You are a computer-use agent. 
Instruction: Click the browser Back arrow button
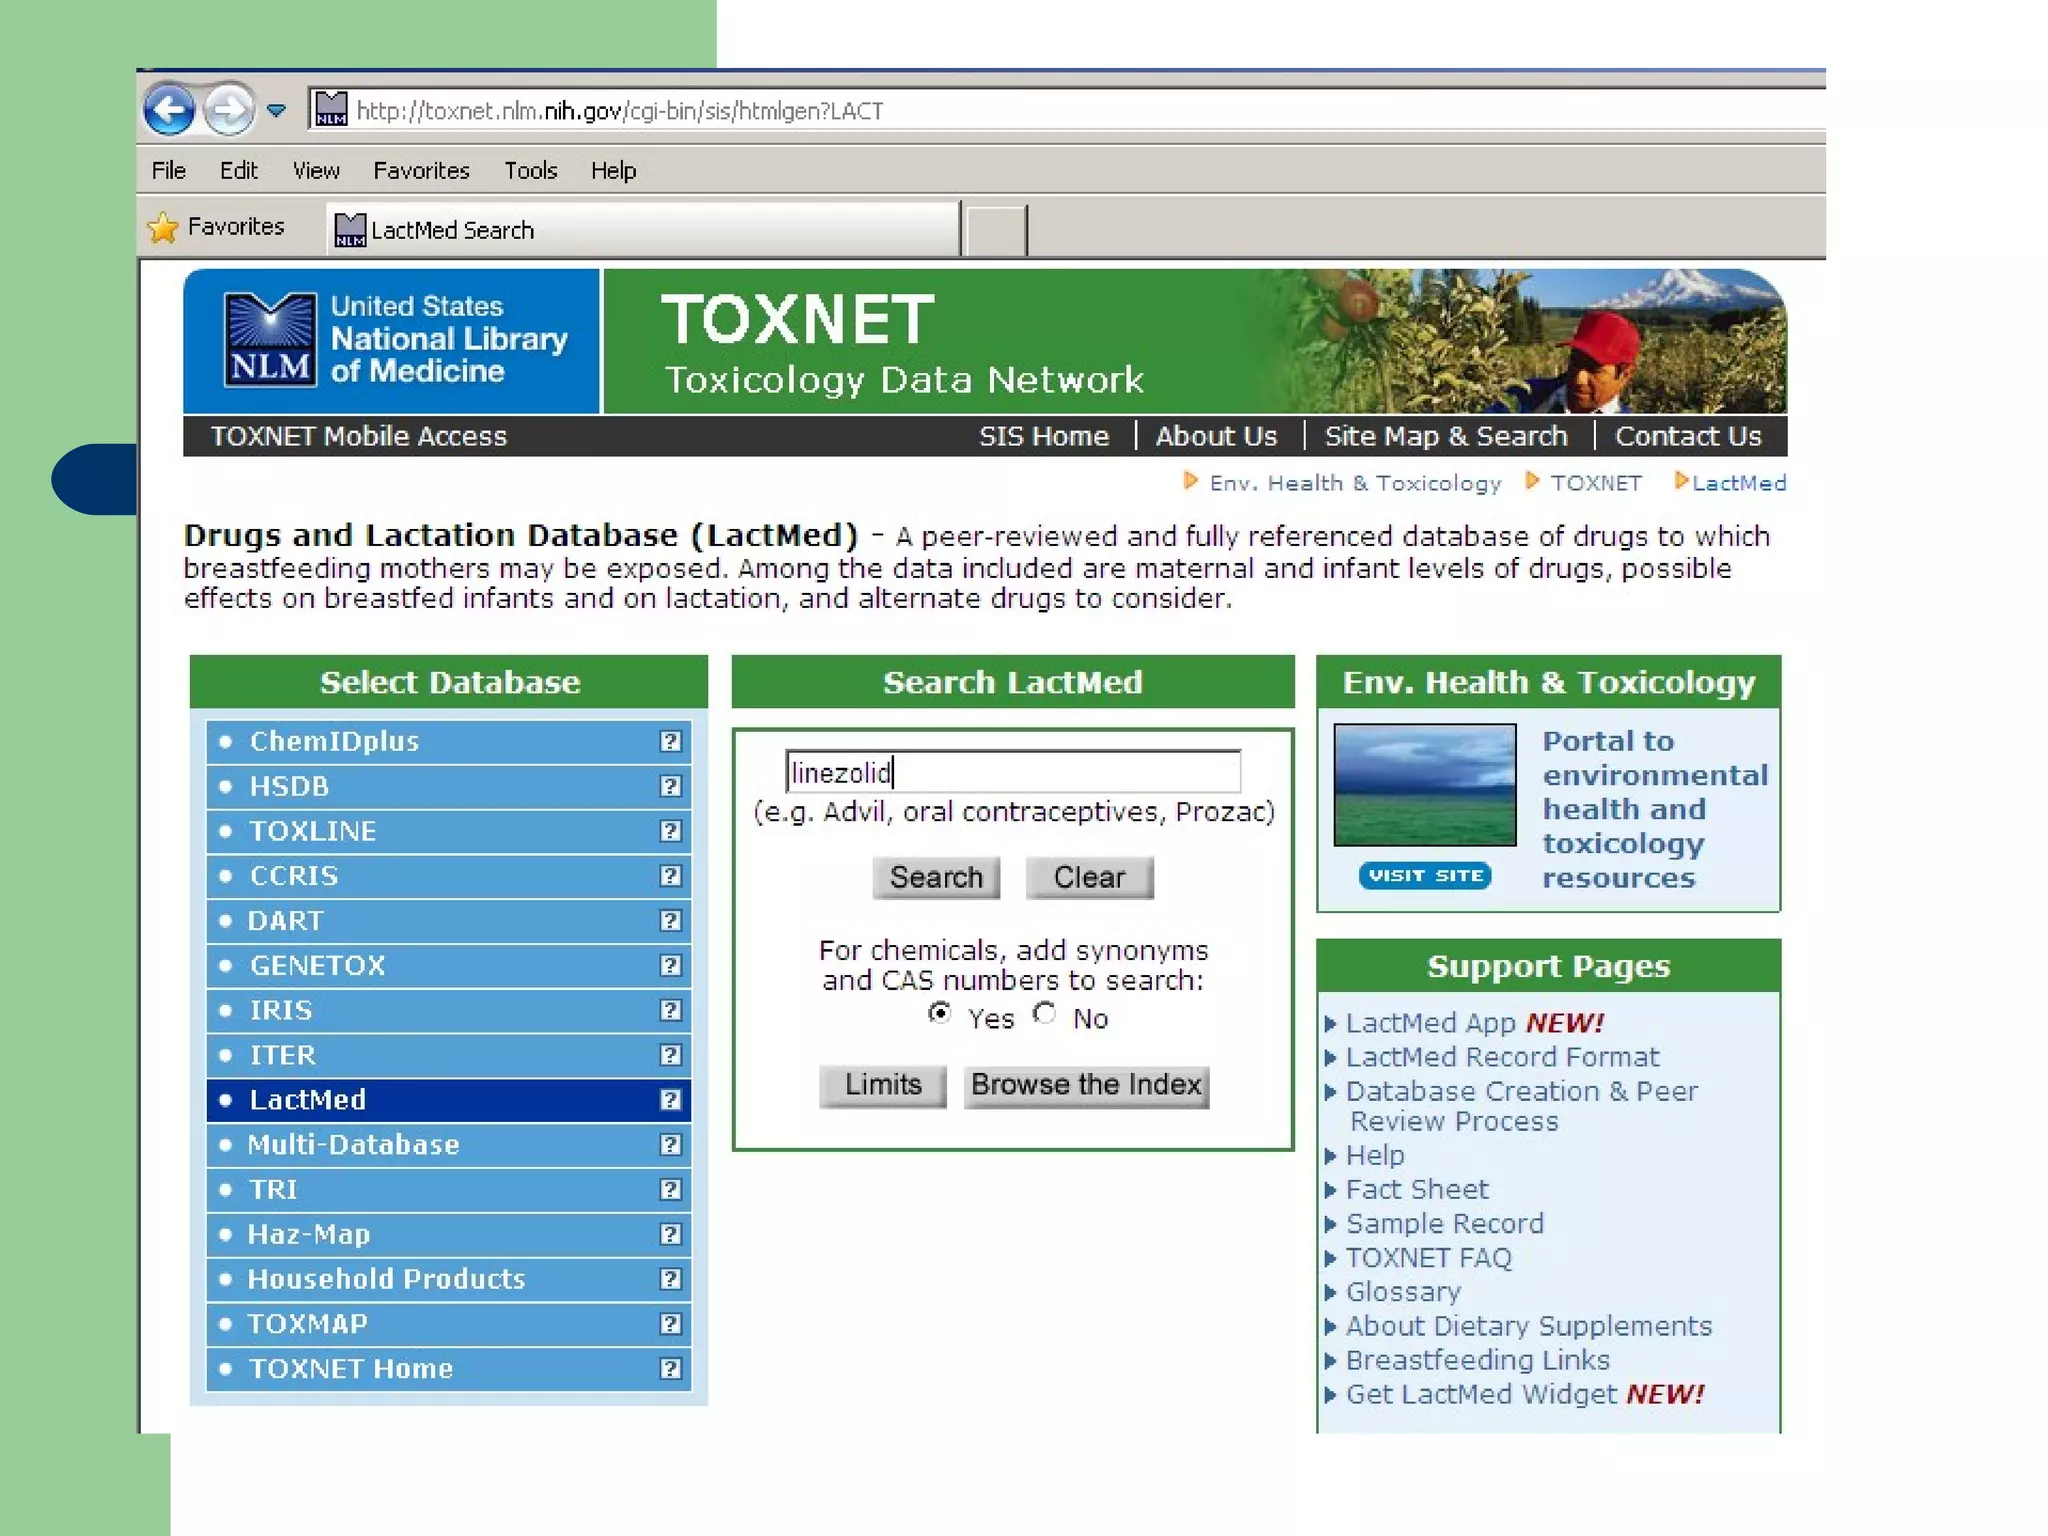pyautogui.click(x=168, y=109)
